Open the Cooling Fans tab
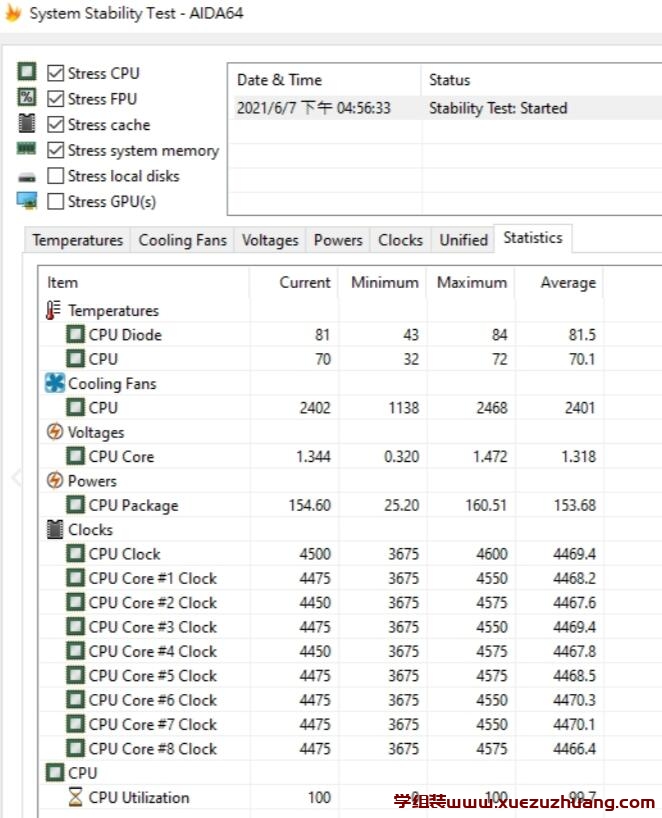 tap(182, 240)
